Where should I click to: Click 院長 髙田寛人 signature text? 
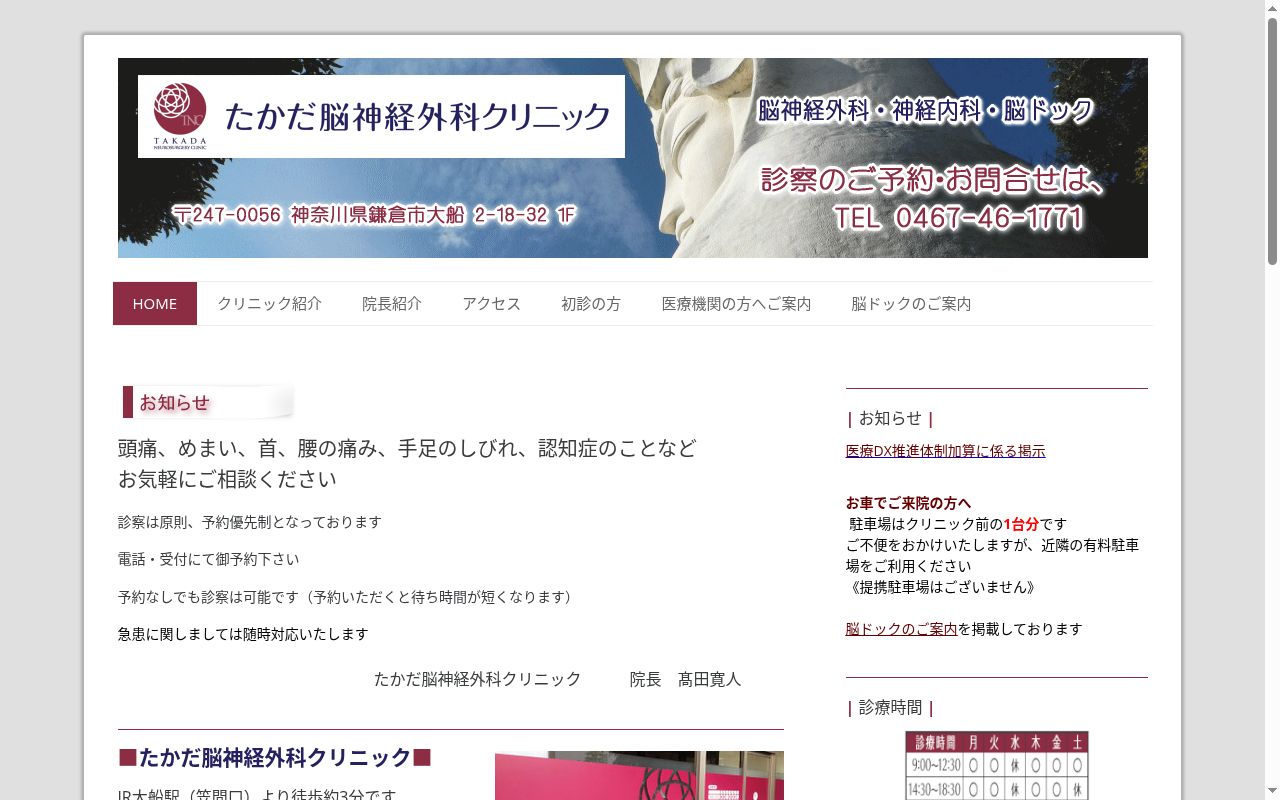686,679
